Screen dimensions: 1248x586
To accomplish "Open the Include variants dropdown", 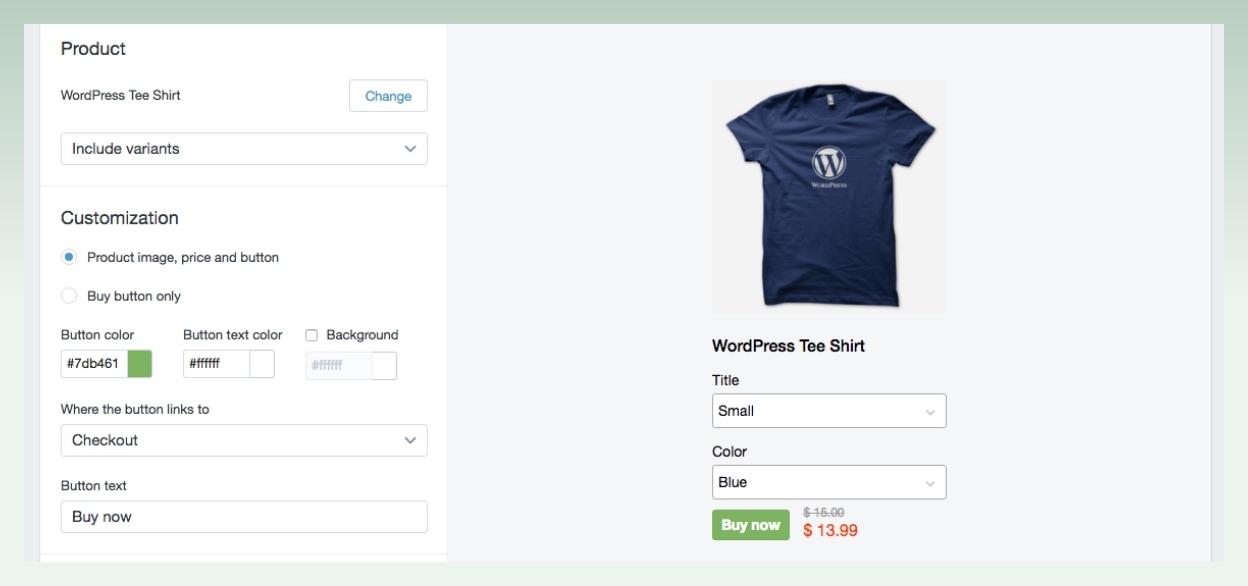I will coord(244,148).
